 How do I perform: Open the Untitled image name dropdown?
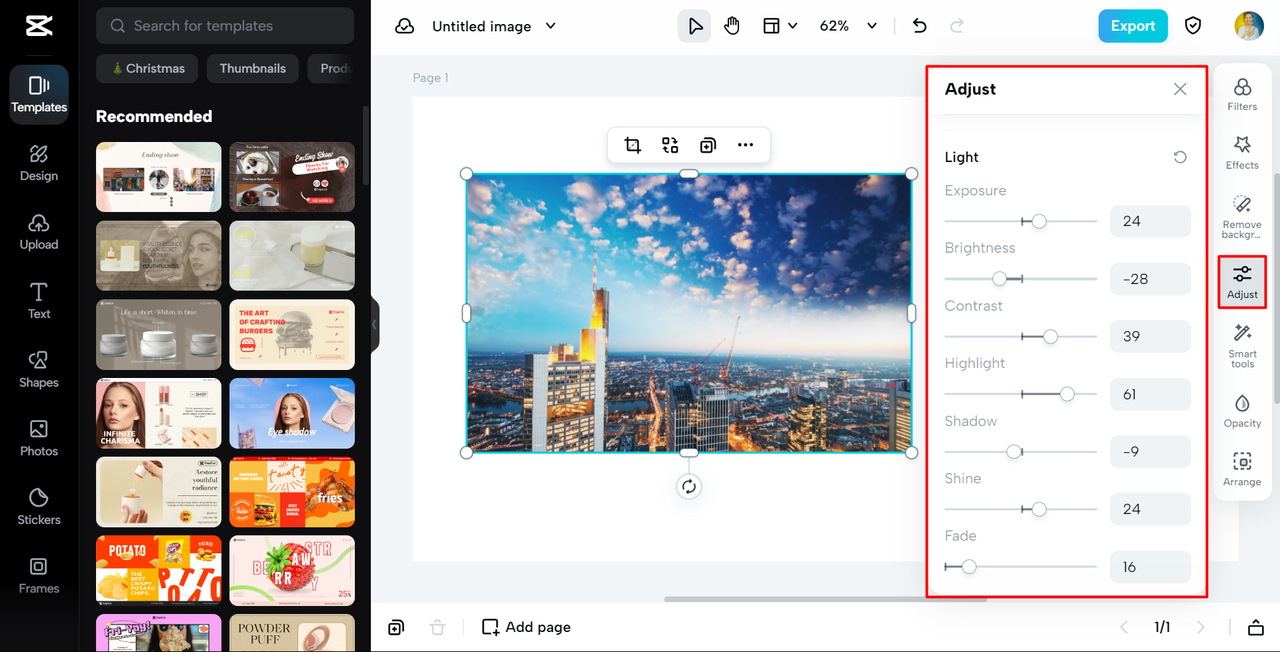493,27
